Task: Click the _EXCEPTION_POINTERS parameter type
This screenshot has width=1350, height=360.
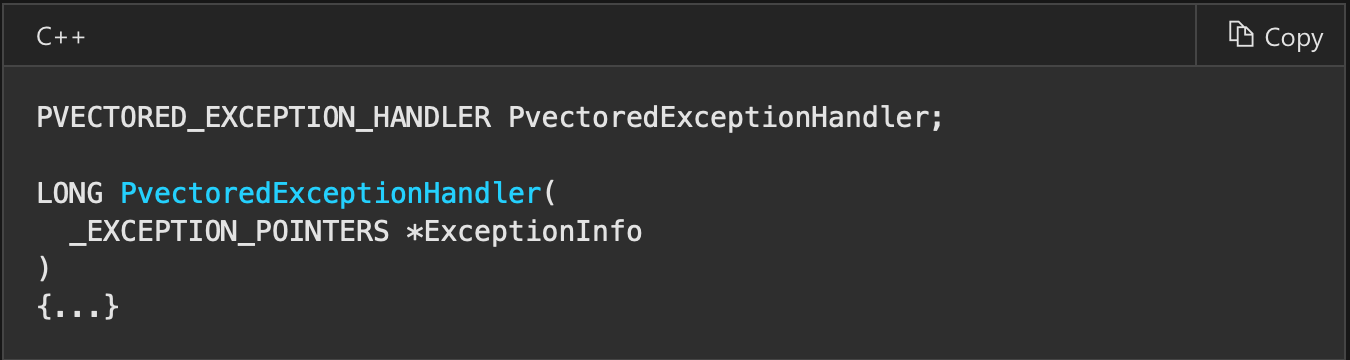Action: (229, 231)
